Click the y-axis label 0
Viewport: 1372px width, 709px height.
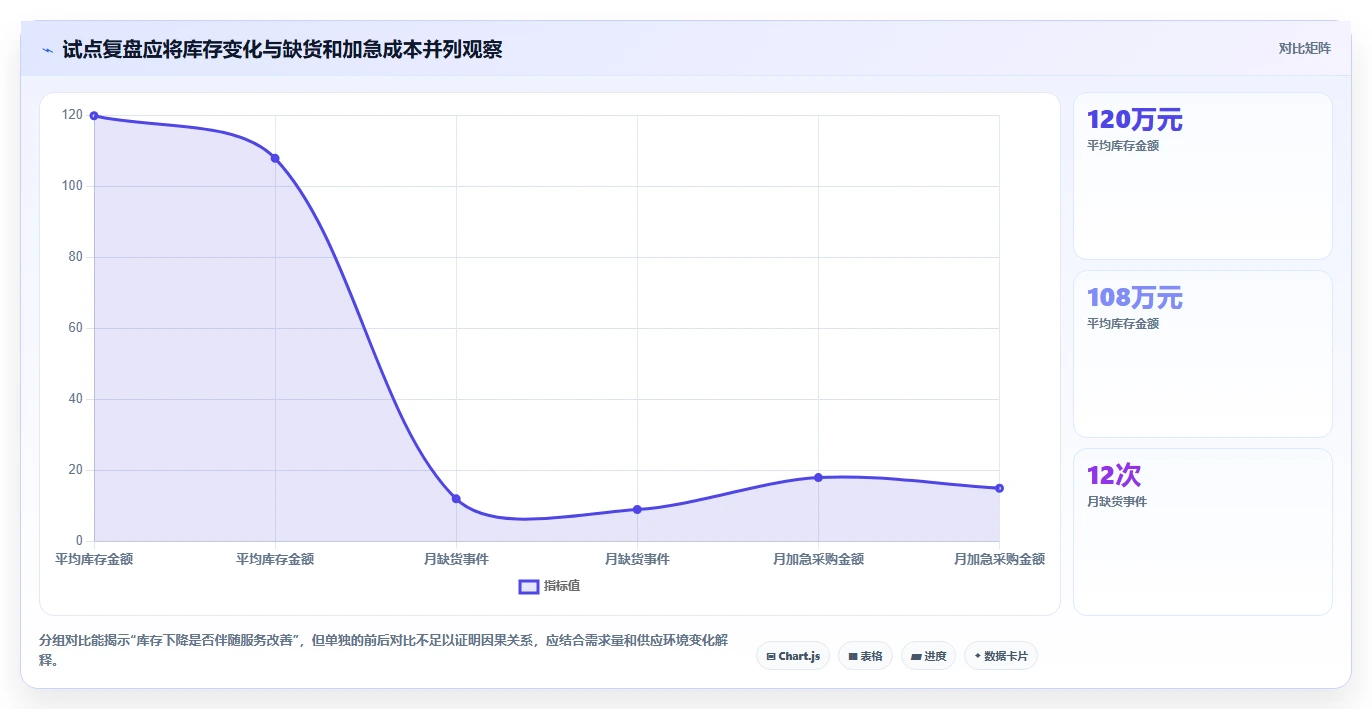pyautogui.click(x=80, y=541)
